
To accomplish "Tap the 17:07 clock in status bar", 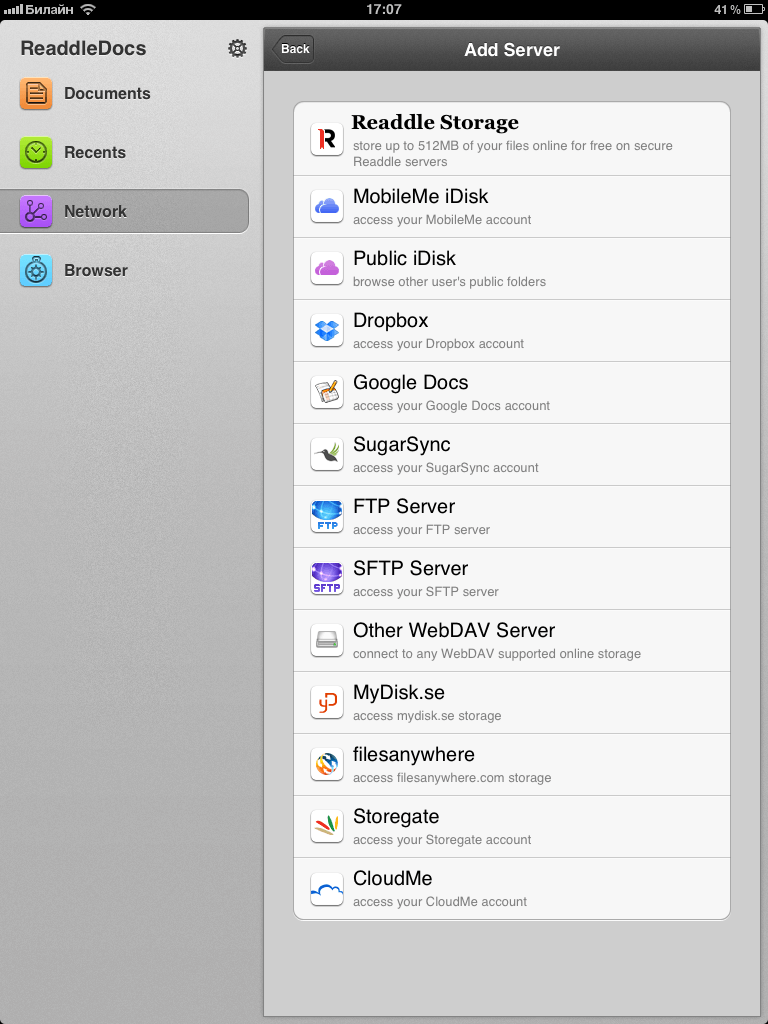I will [384, 9].
